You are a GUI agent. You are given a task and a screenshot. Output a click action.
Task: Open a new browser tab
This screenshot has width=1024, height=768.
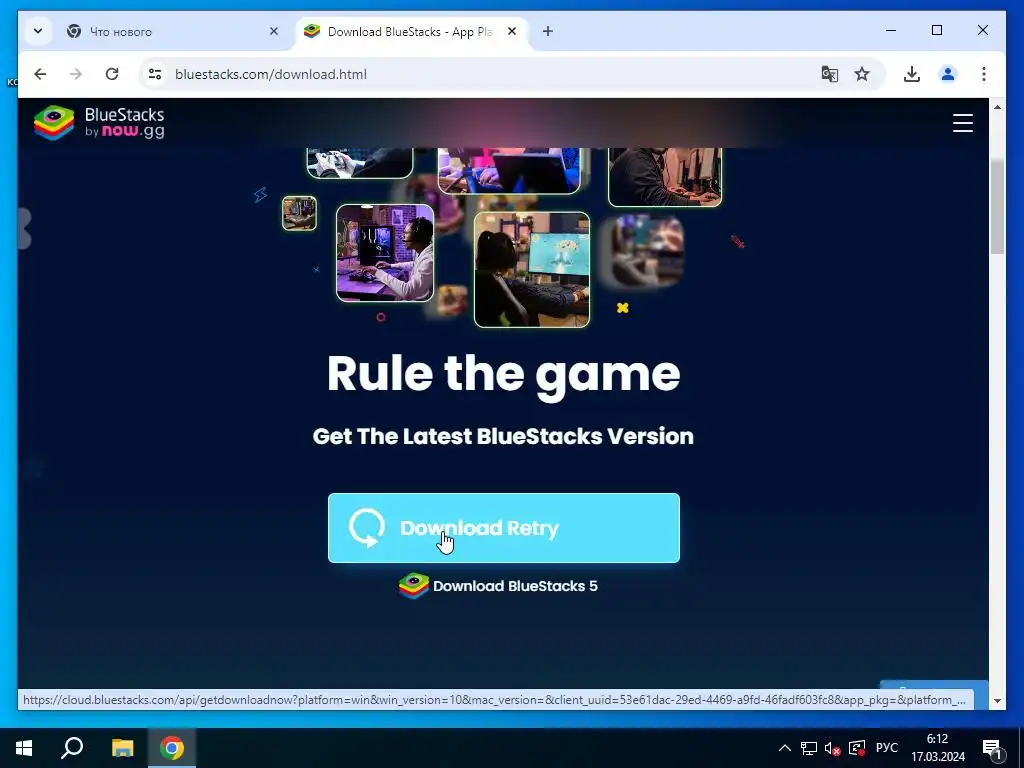547,31
